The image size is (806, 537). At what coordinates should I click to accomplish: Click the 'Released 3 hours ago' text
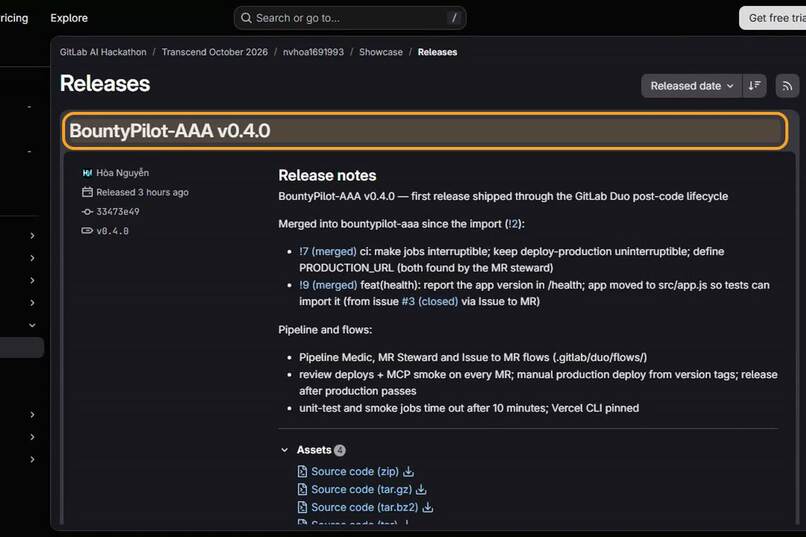tap(142, 192)
